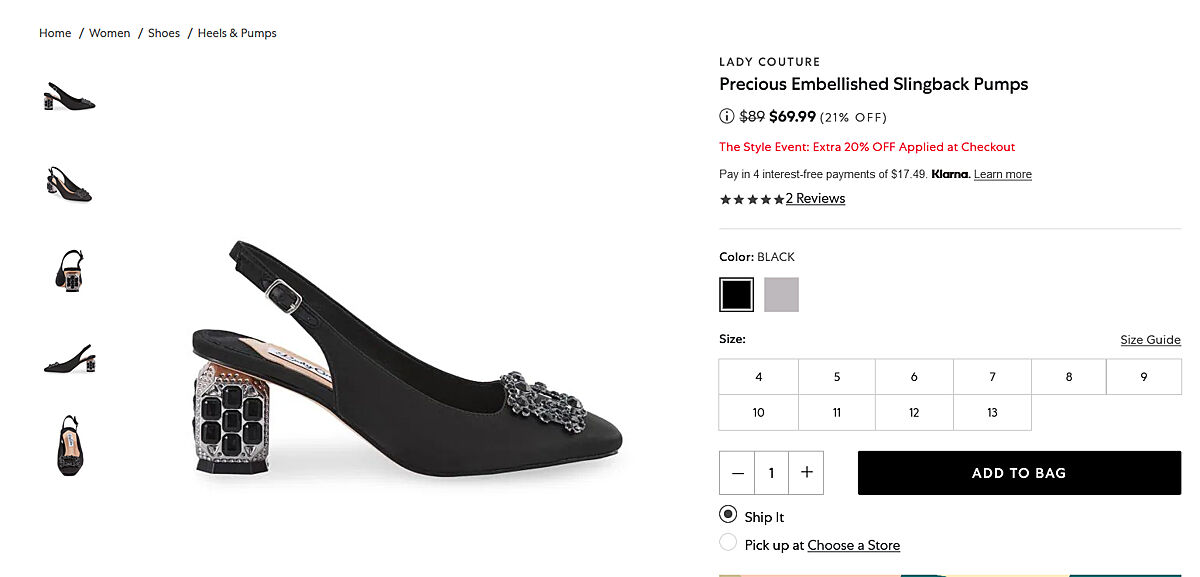View the first side-view shoe thumbnail

click(x=69, y=97)
